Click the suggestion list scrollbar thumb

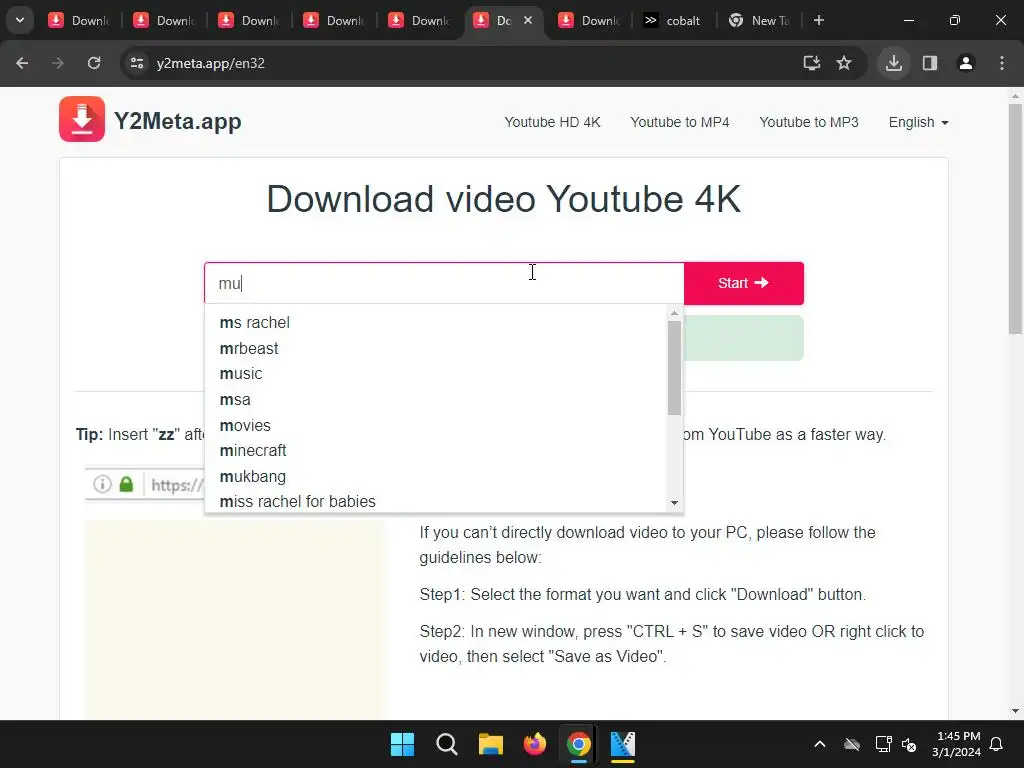(675, 368)
